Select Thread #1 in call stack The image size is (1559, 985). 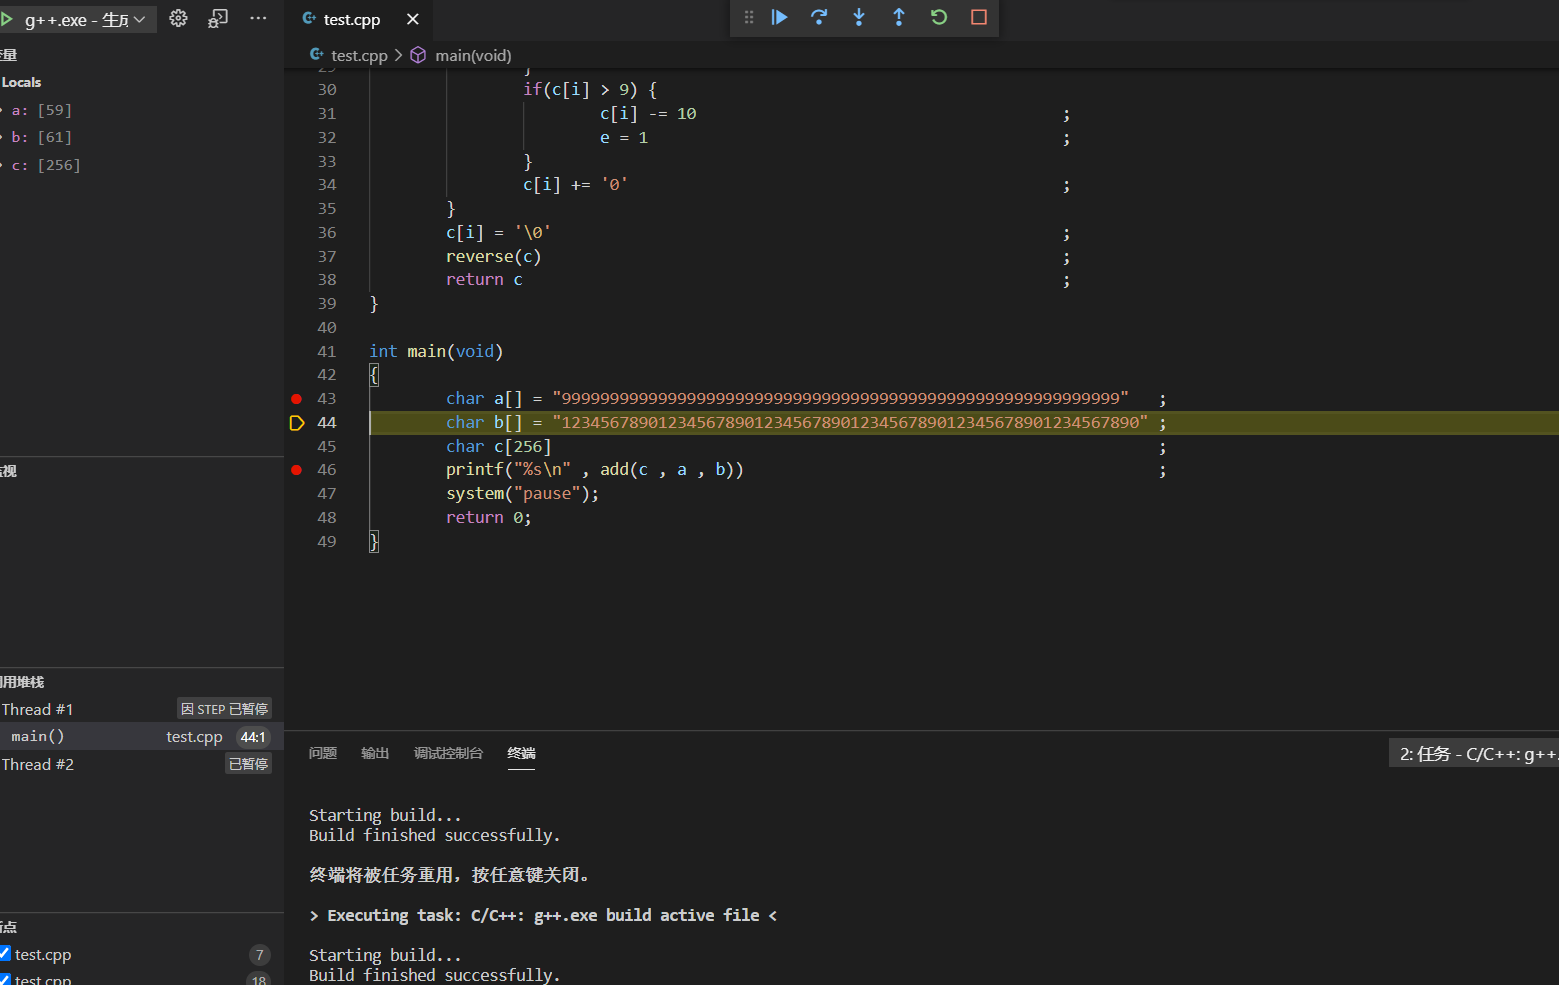coord(37,709)
